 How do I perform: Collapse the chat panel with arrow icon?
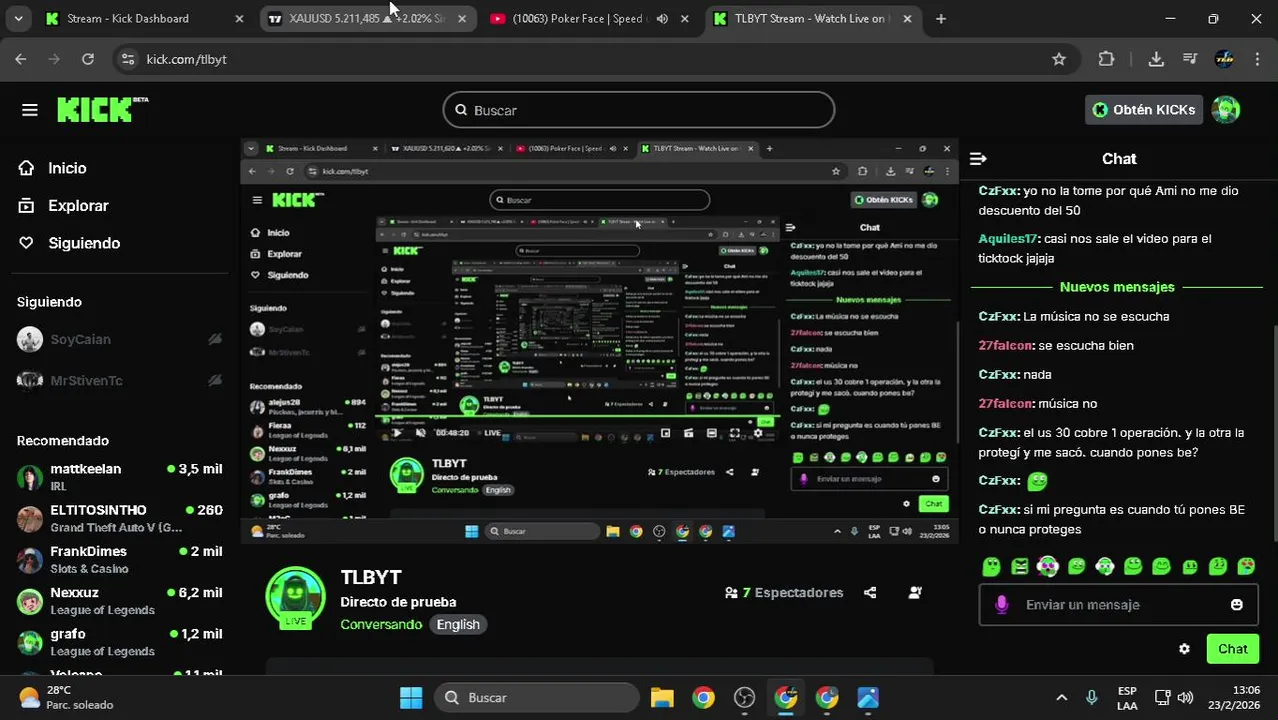tap(978, 159)
